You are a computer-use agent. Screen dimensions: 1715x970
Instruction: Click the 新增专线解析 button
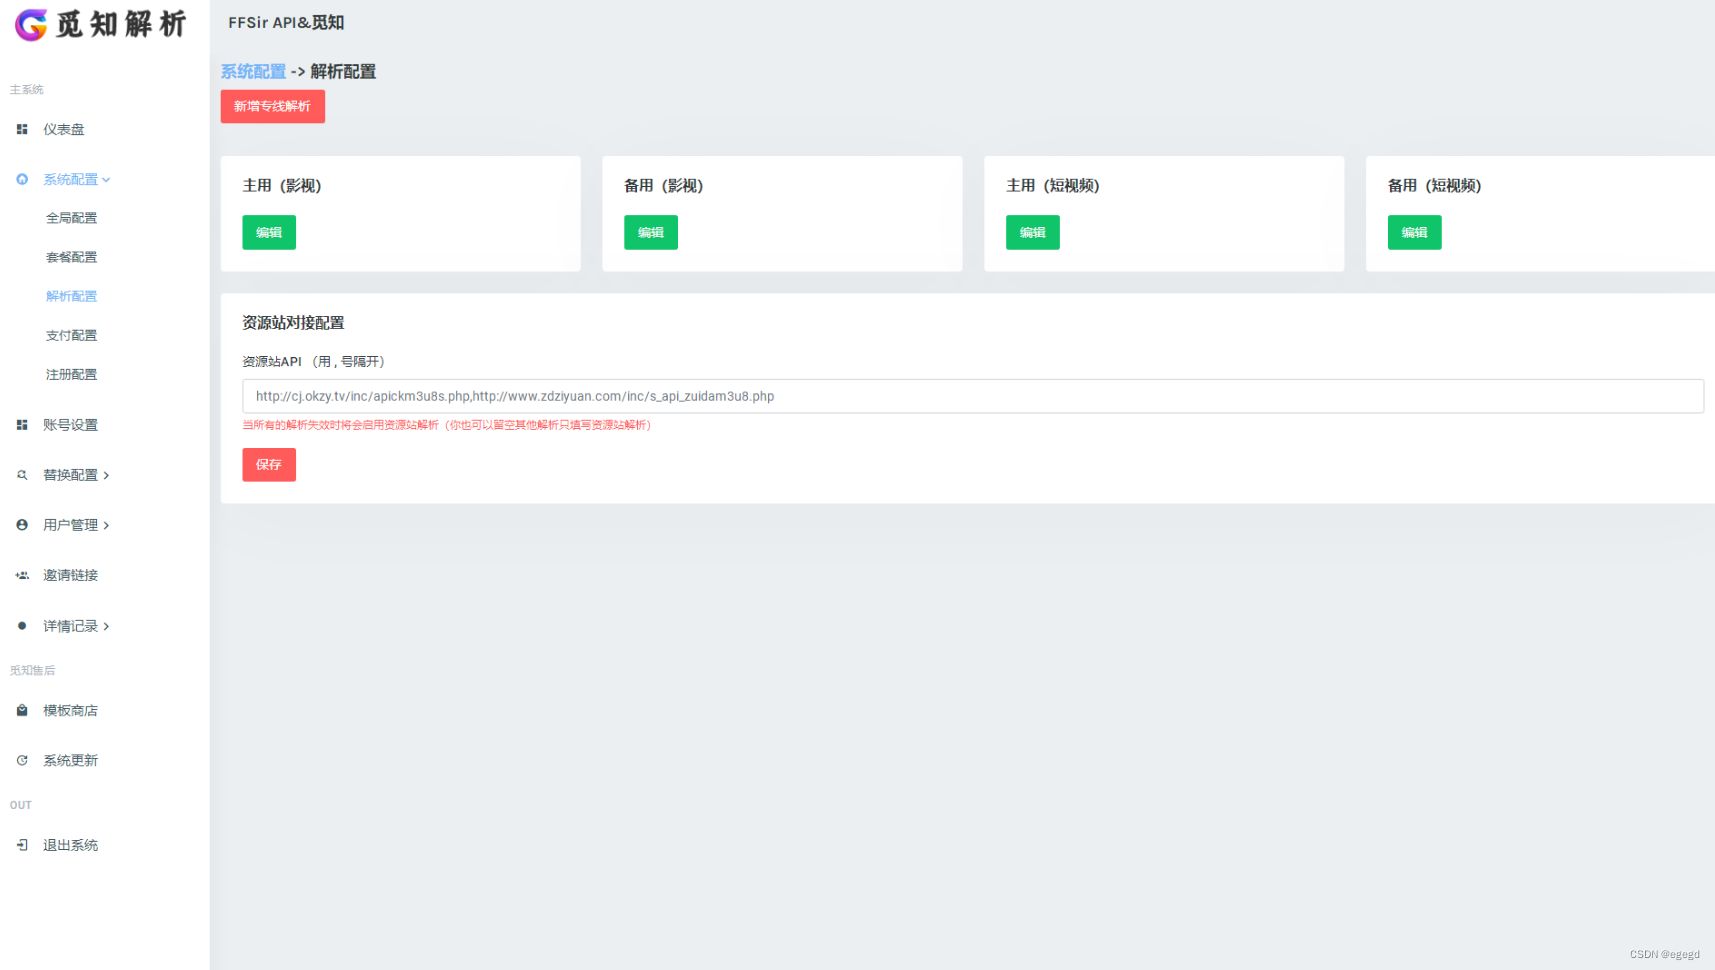click(x=272, y=106)
